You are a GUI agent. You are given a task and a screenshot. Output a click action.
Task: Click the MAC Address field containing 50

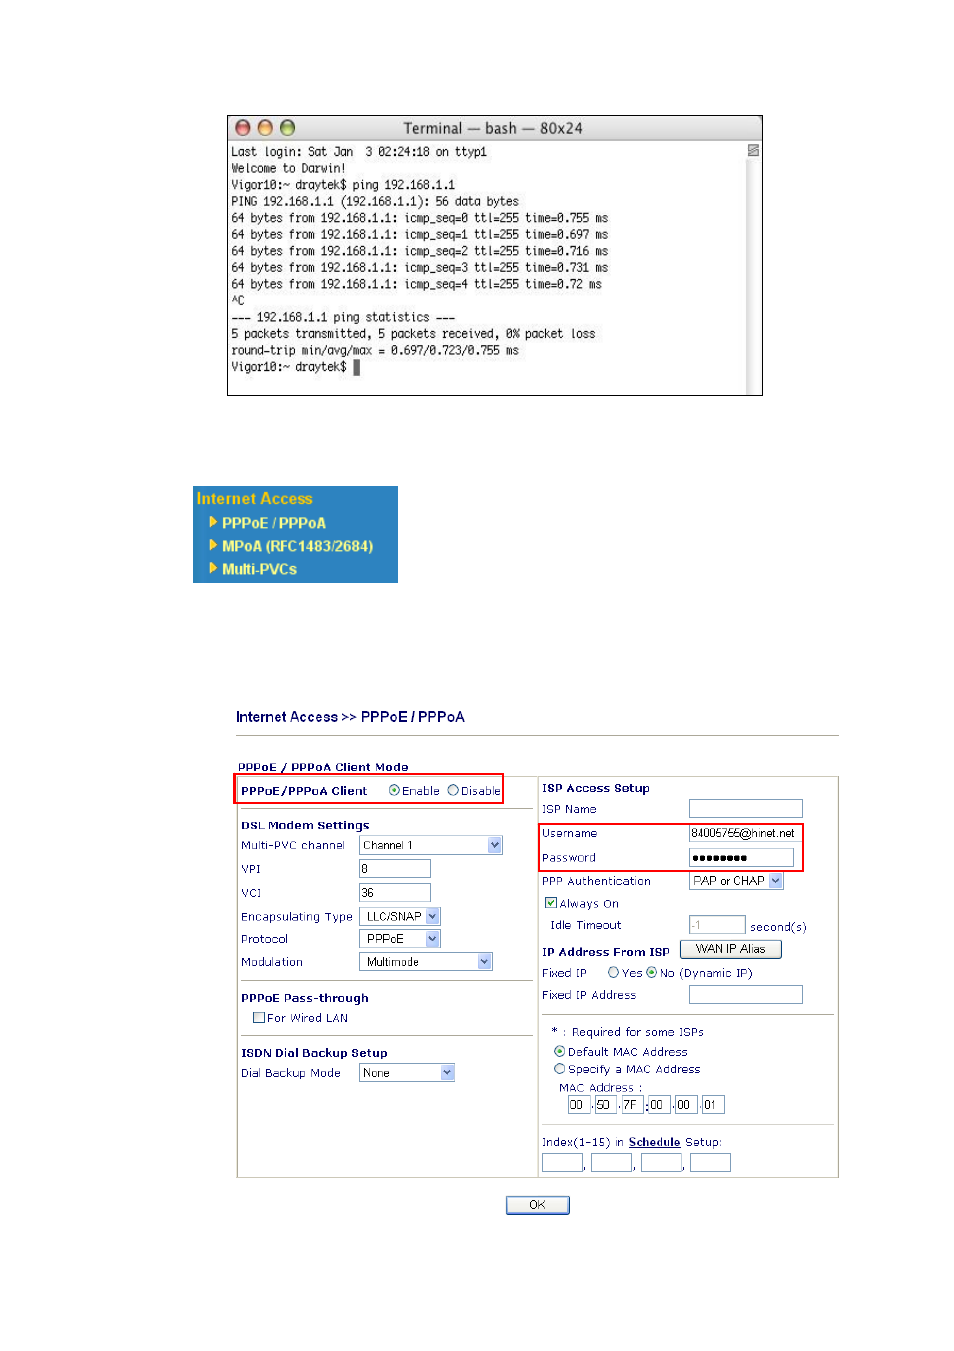(x=605, y=1105)
